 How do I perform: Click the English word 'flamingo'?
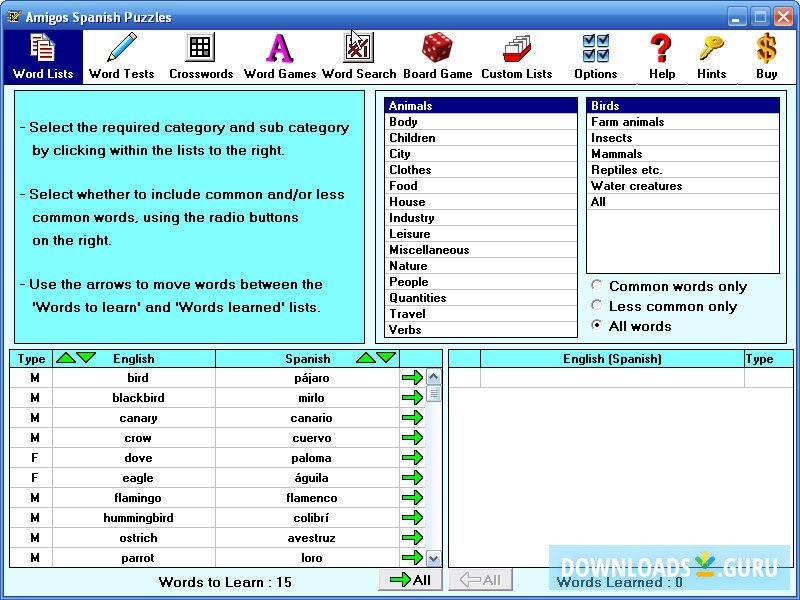click(x=138, y=498)
